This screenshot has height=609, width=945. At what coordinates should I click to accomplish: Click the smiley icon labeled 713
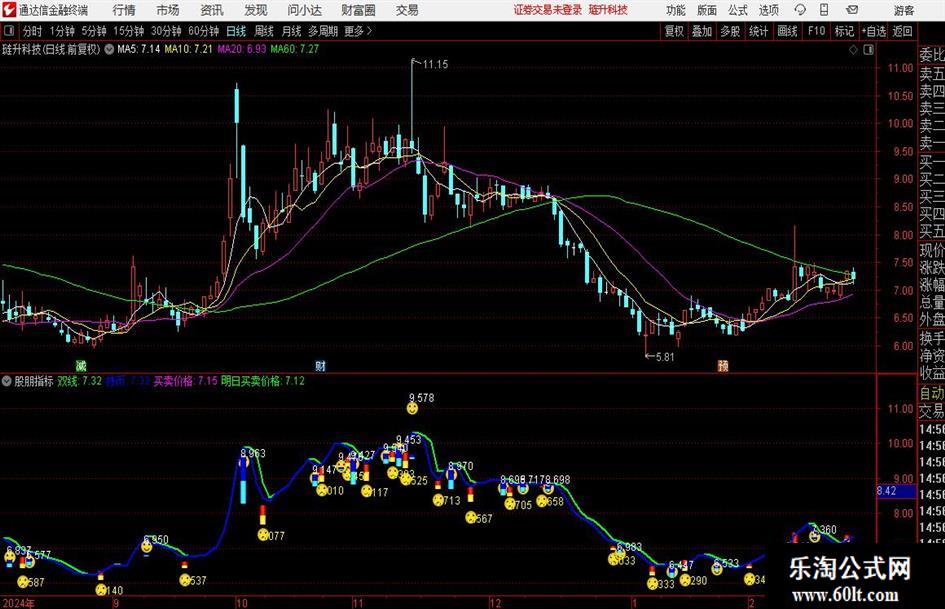pyautogui.click(x=438, y=500)
